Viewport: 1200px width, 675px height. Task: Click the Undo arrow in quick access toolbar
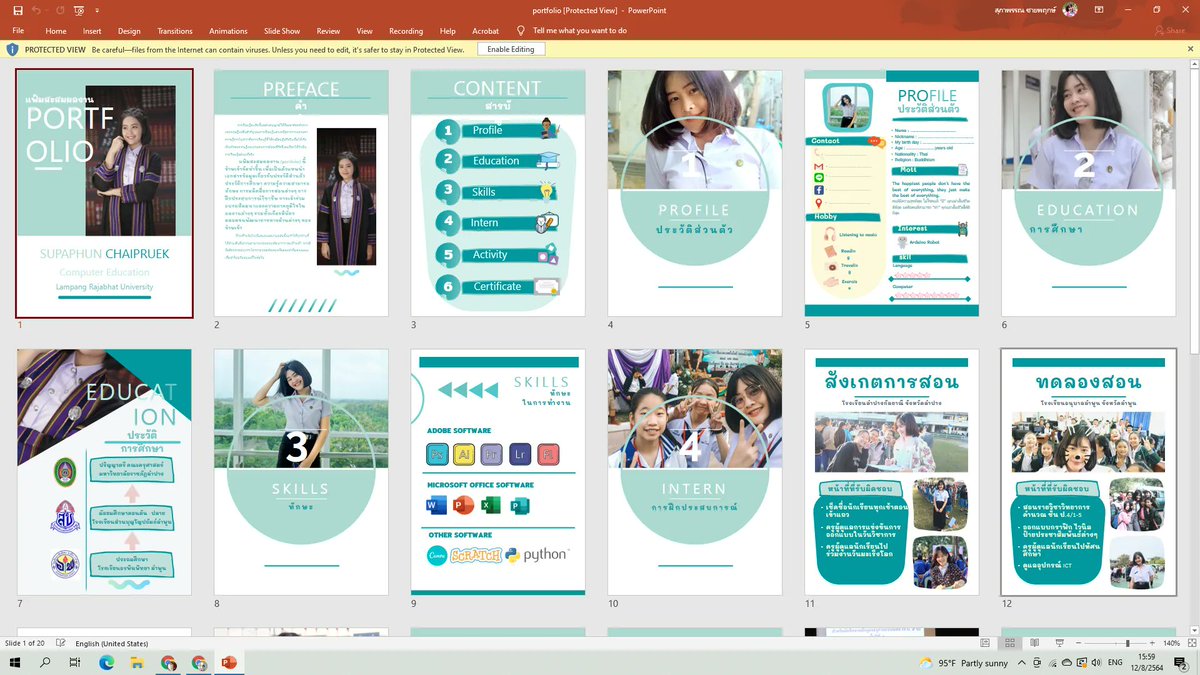tap(36, 10)
